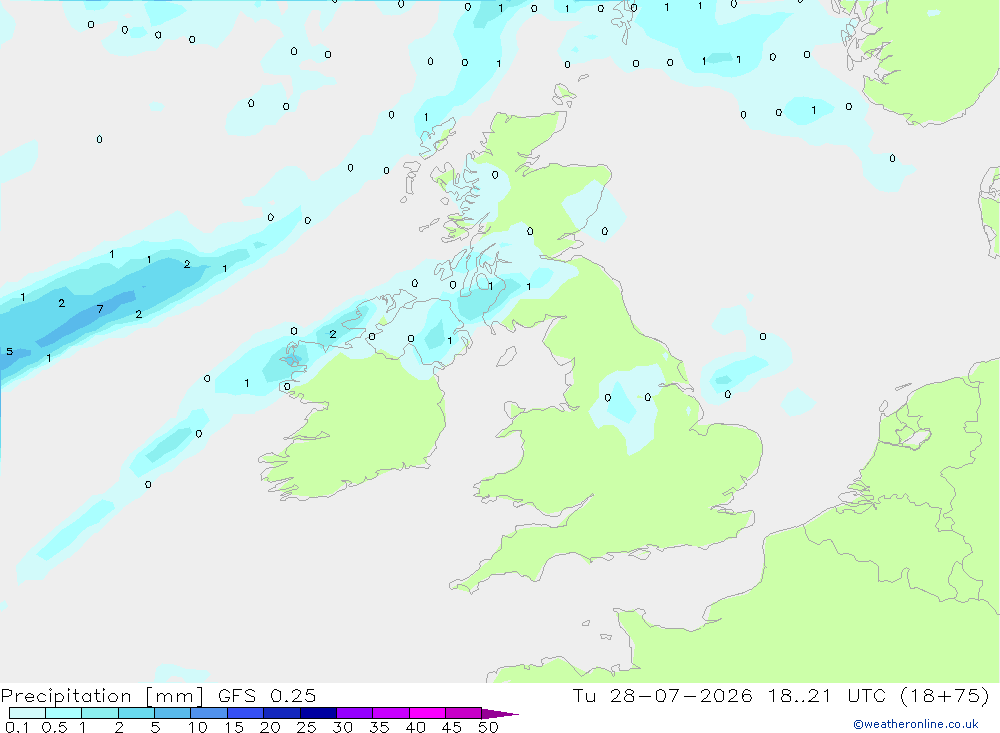1000x733 pixels.
Task: Click the legend label "0.1"
Action: (x=17, y=727)
